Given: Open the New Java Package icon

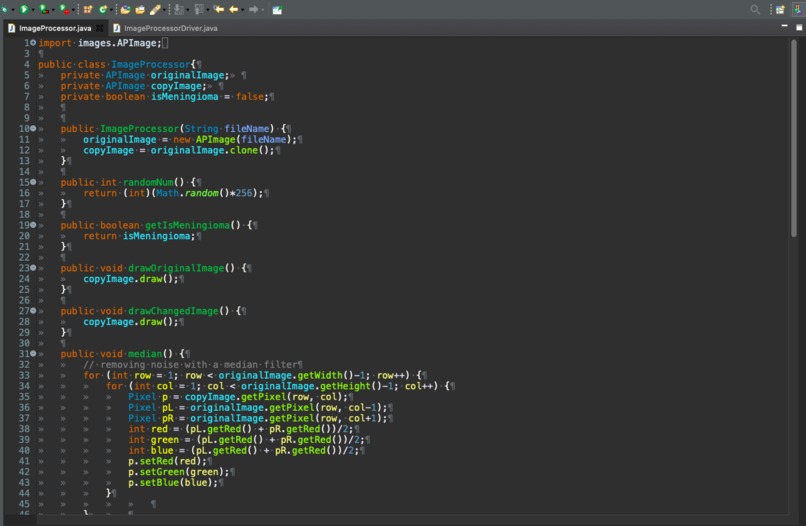Looking at the screenshot, I should click(x=88, y=9).
